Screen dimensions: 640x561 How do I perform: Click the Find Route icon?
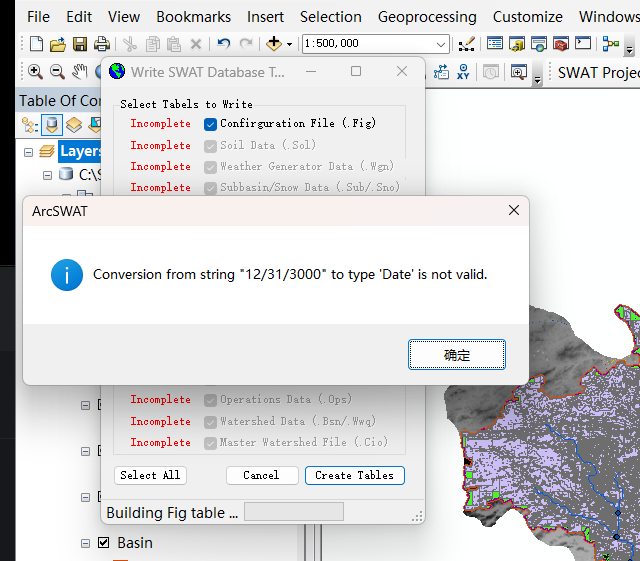441,72
